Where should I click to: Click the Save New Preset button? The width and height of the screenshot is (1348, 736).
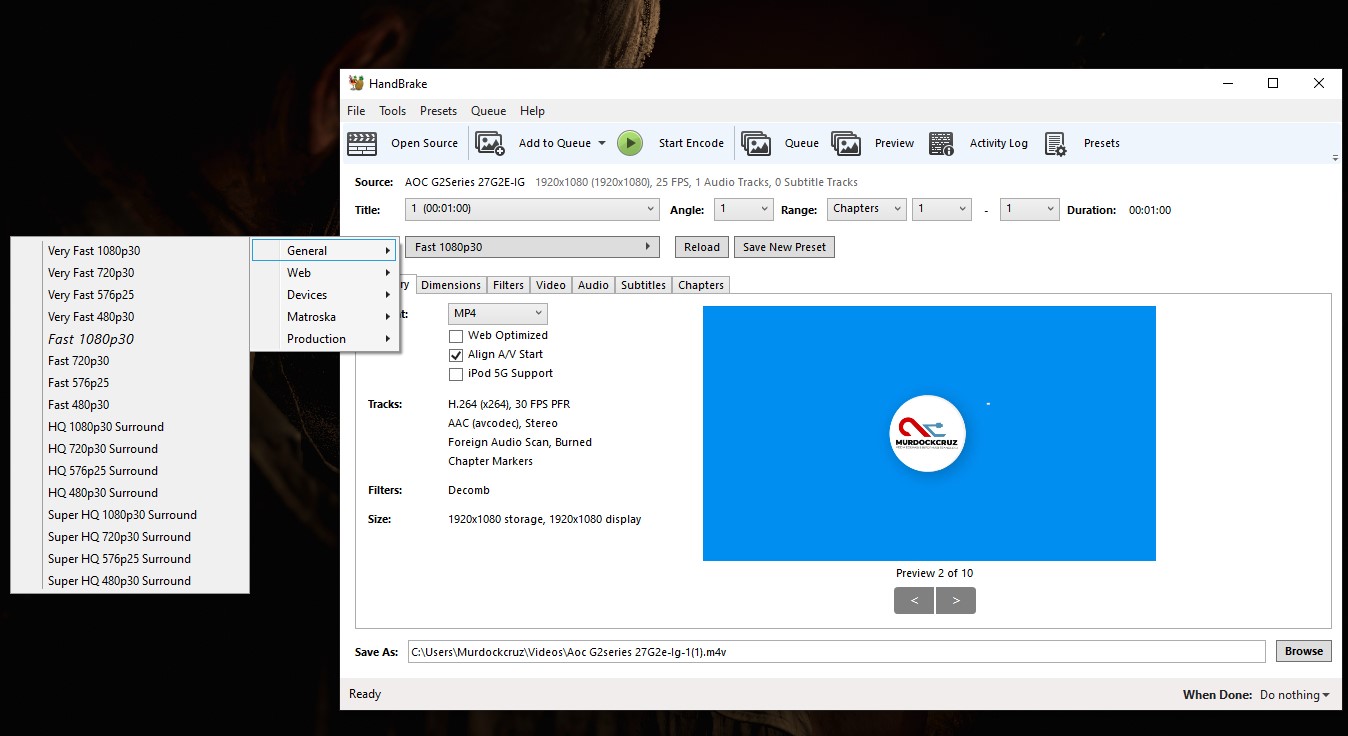pos(784,247)
